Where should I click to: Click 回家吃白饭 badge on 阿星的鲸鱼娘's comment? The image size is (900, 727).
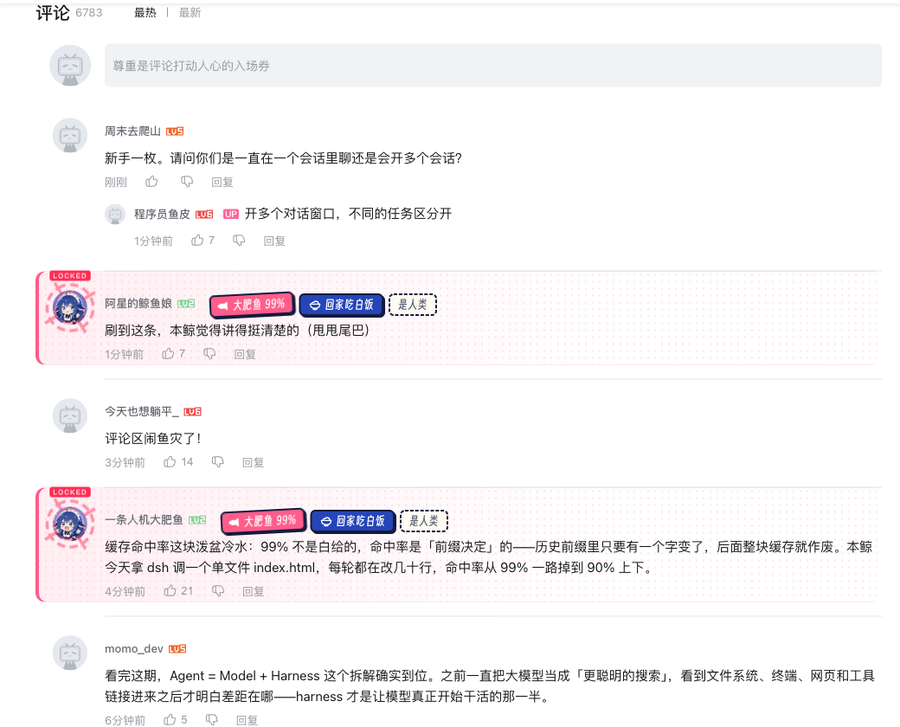[342, 305]
